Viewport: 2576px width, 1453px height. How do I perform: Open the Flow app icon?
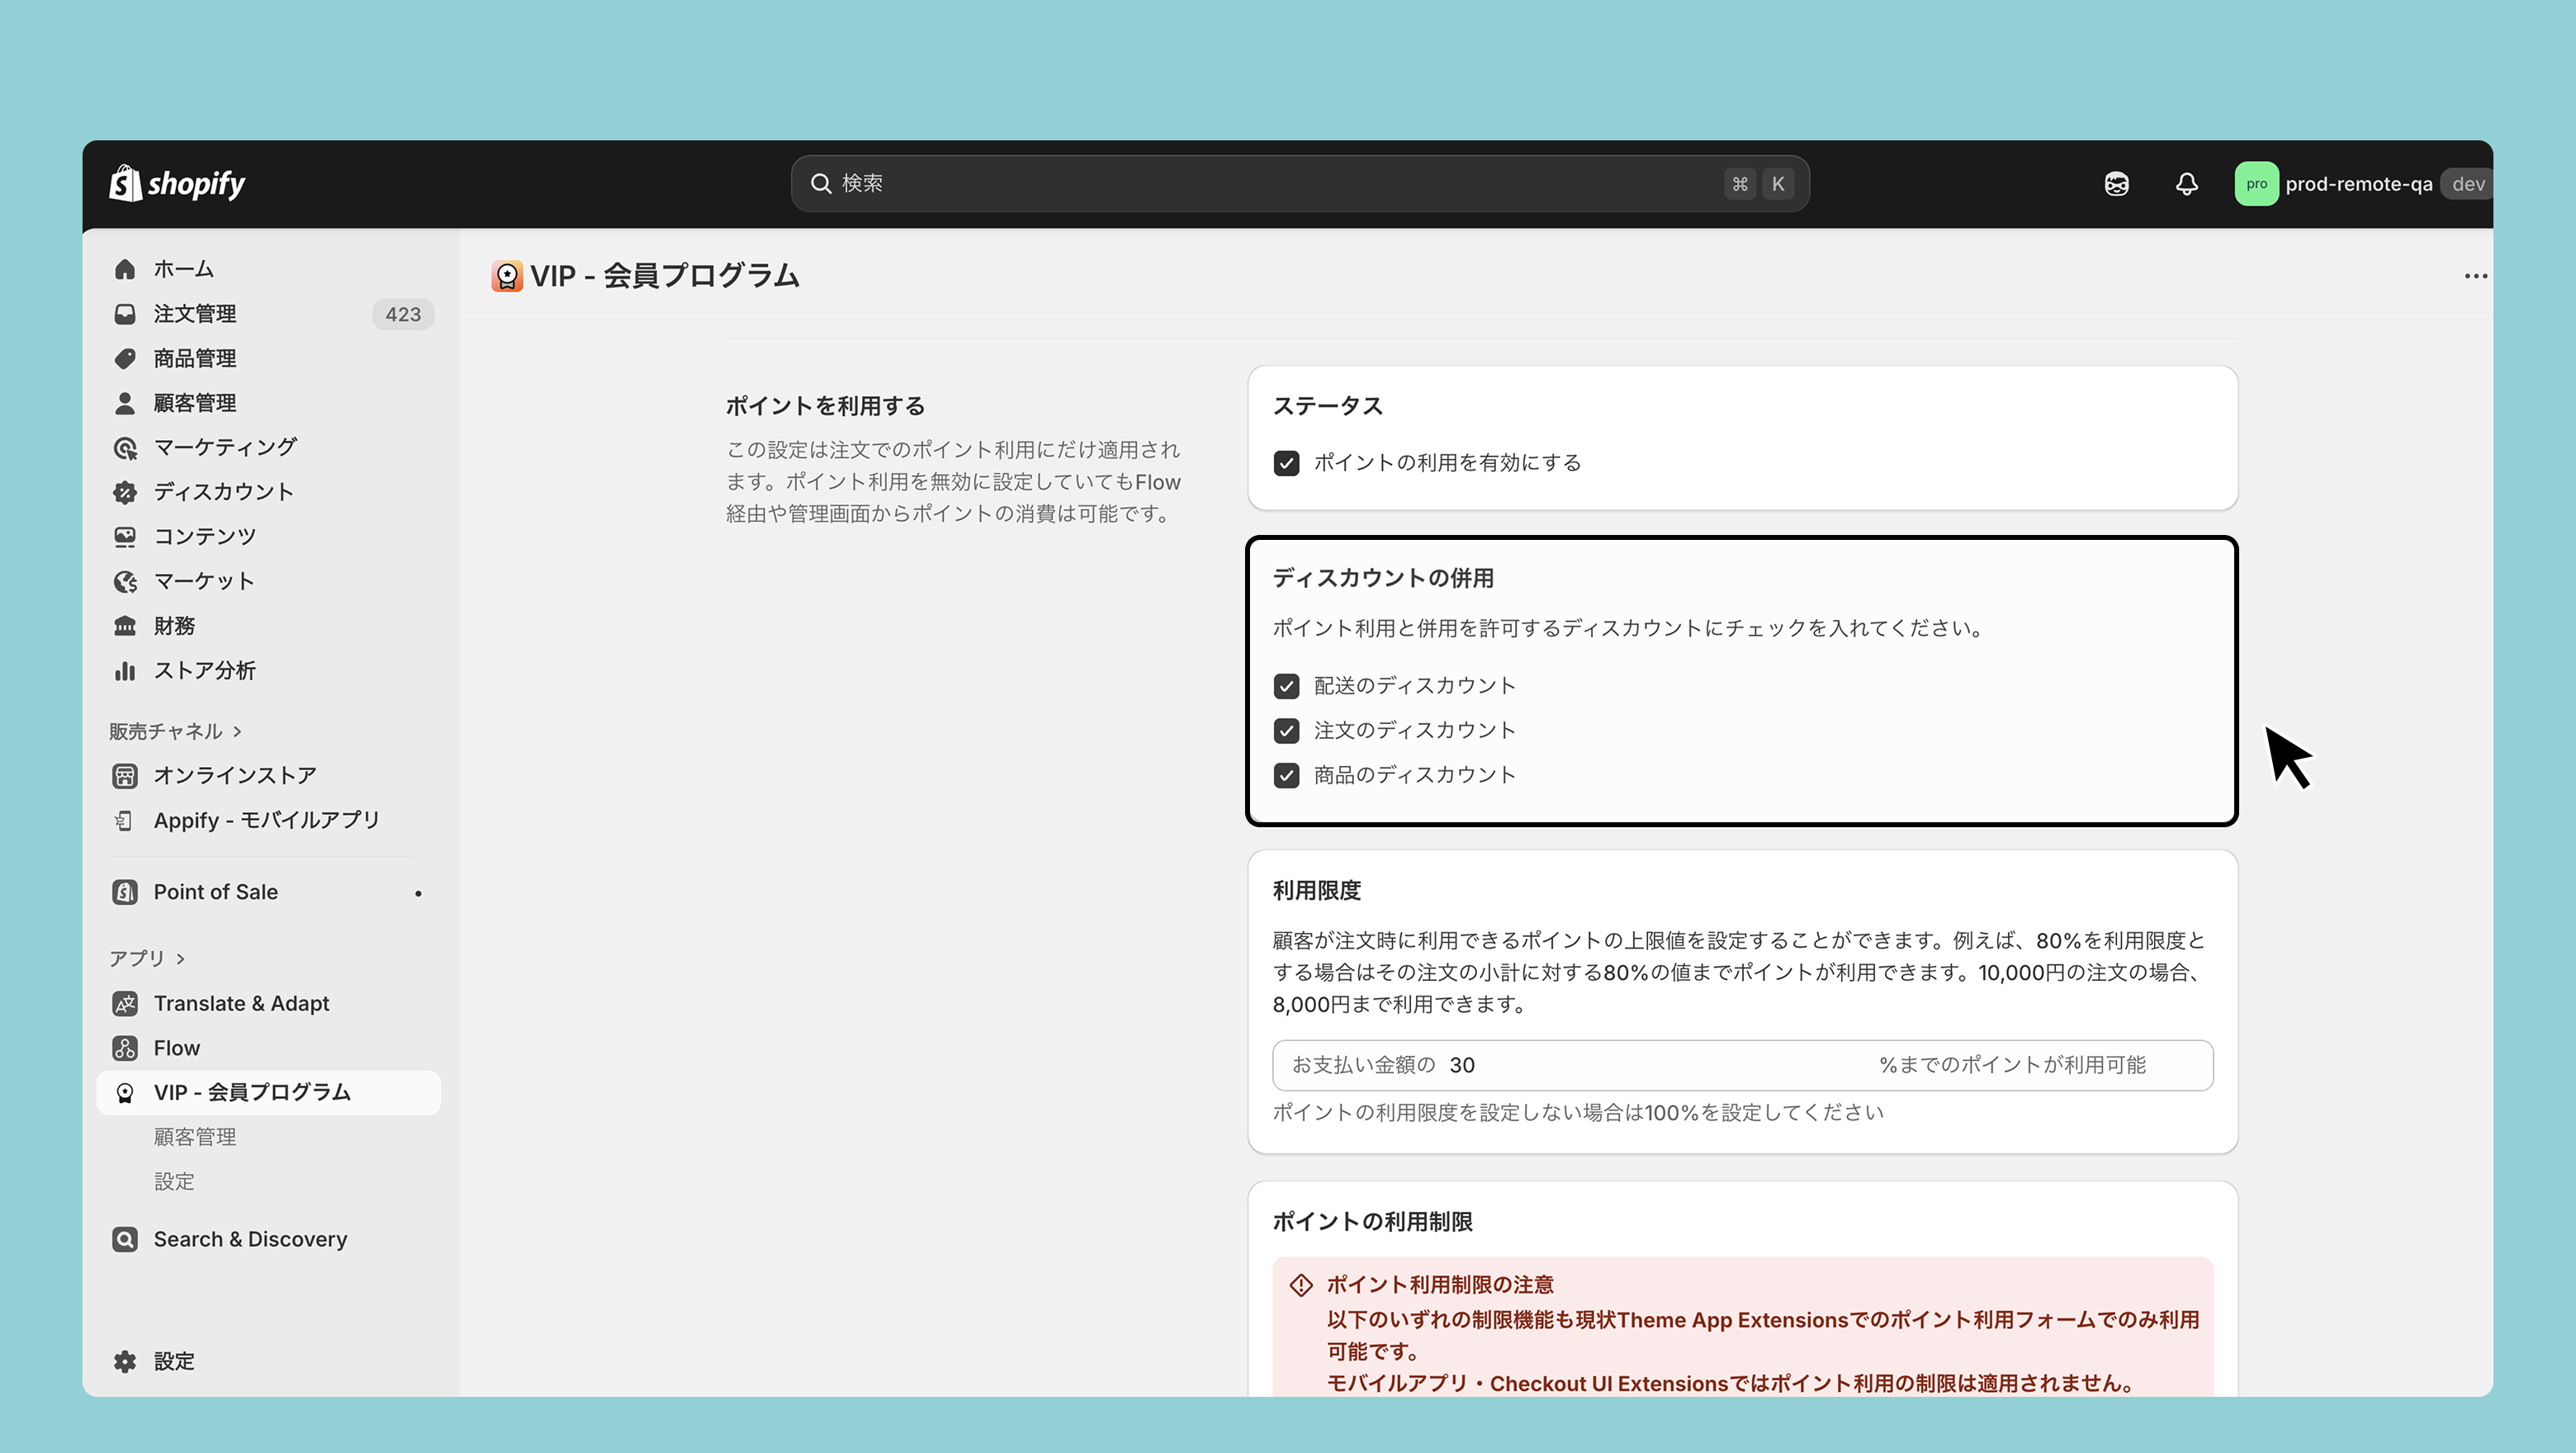pyautogui.click(x=125, y=1048)
